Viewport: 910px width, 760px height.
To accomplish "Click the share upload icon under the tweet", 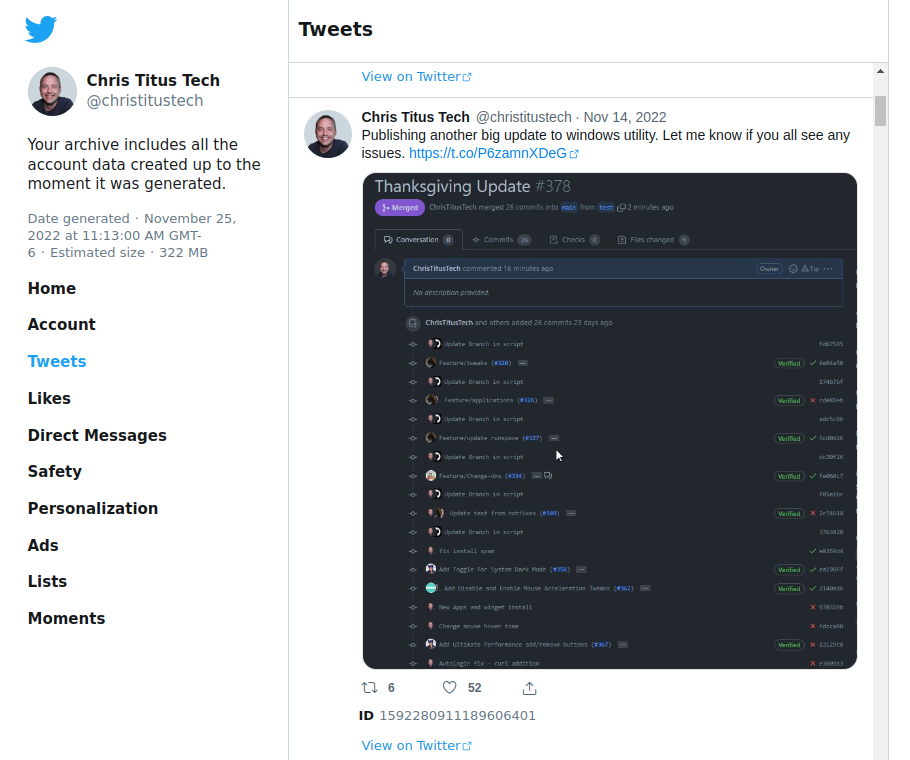I will click(x=529, y=688).
